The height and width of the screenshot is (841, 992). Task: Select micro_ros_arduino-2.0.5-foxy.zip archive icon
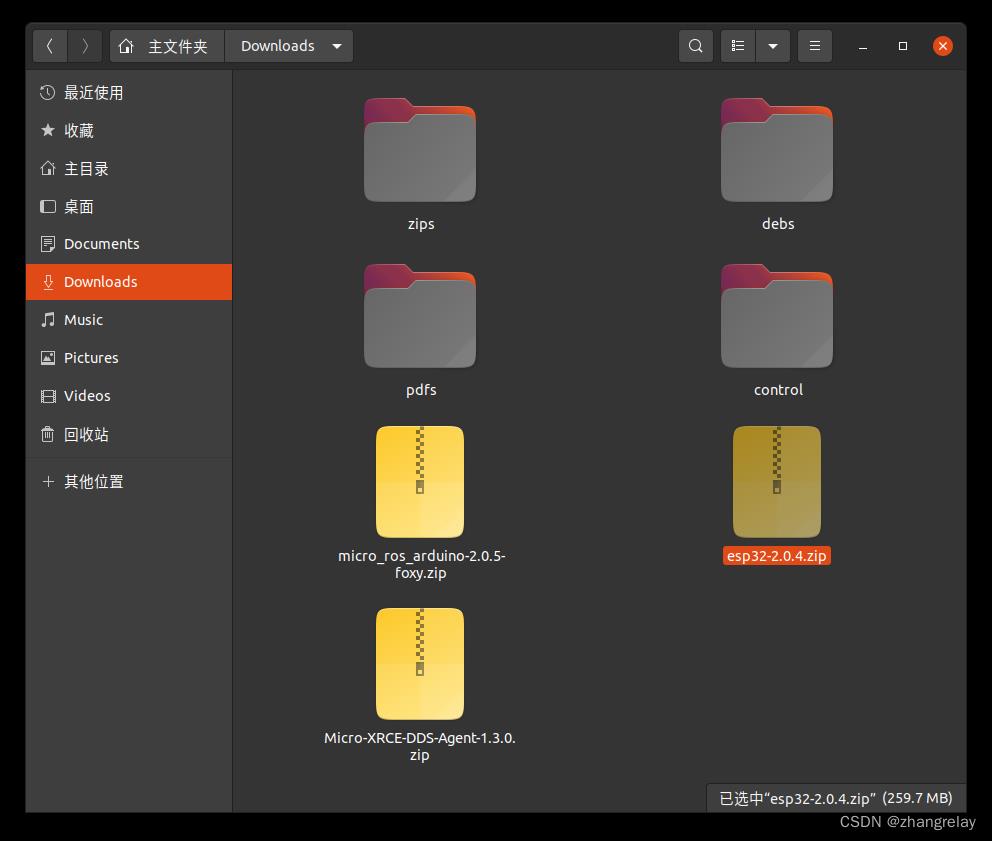pyautogui.click(x=420, y=482)
